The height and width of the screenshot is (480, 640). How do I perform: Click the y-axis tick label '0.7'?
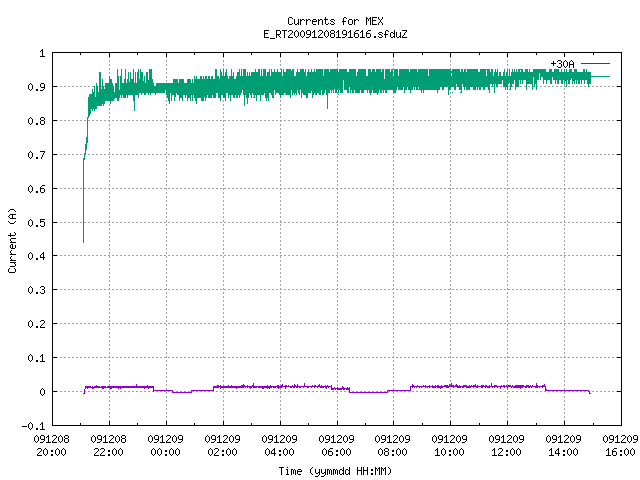(x=36, y=155)
